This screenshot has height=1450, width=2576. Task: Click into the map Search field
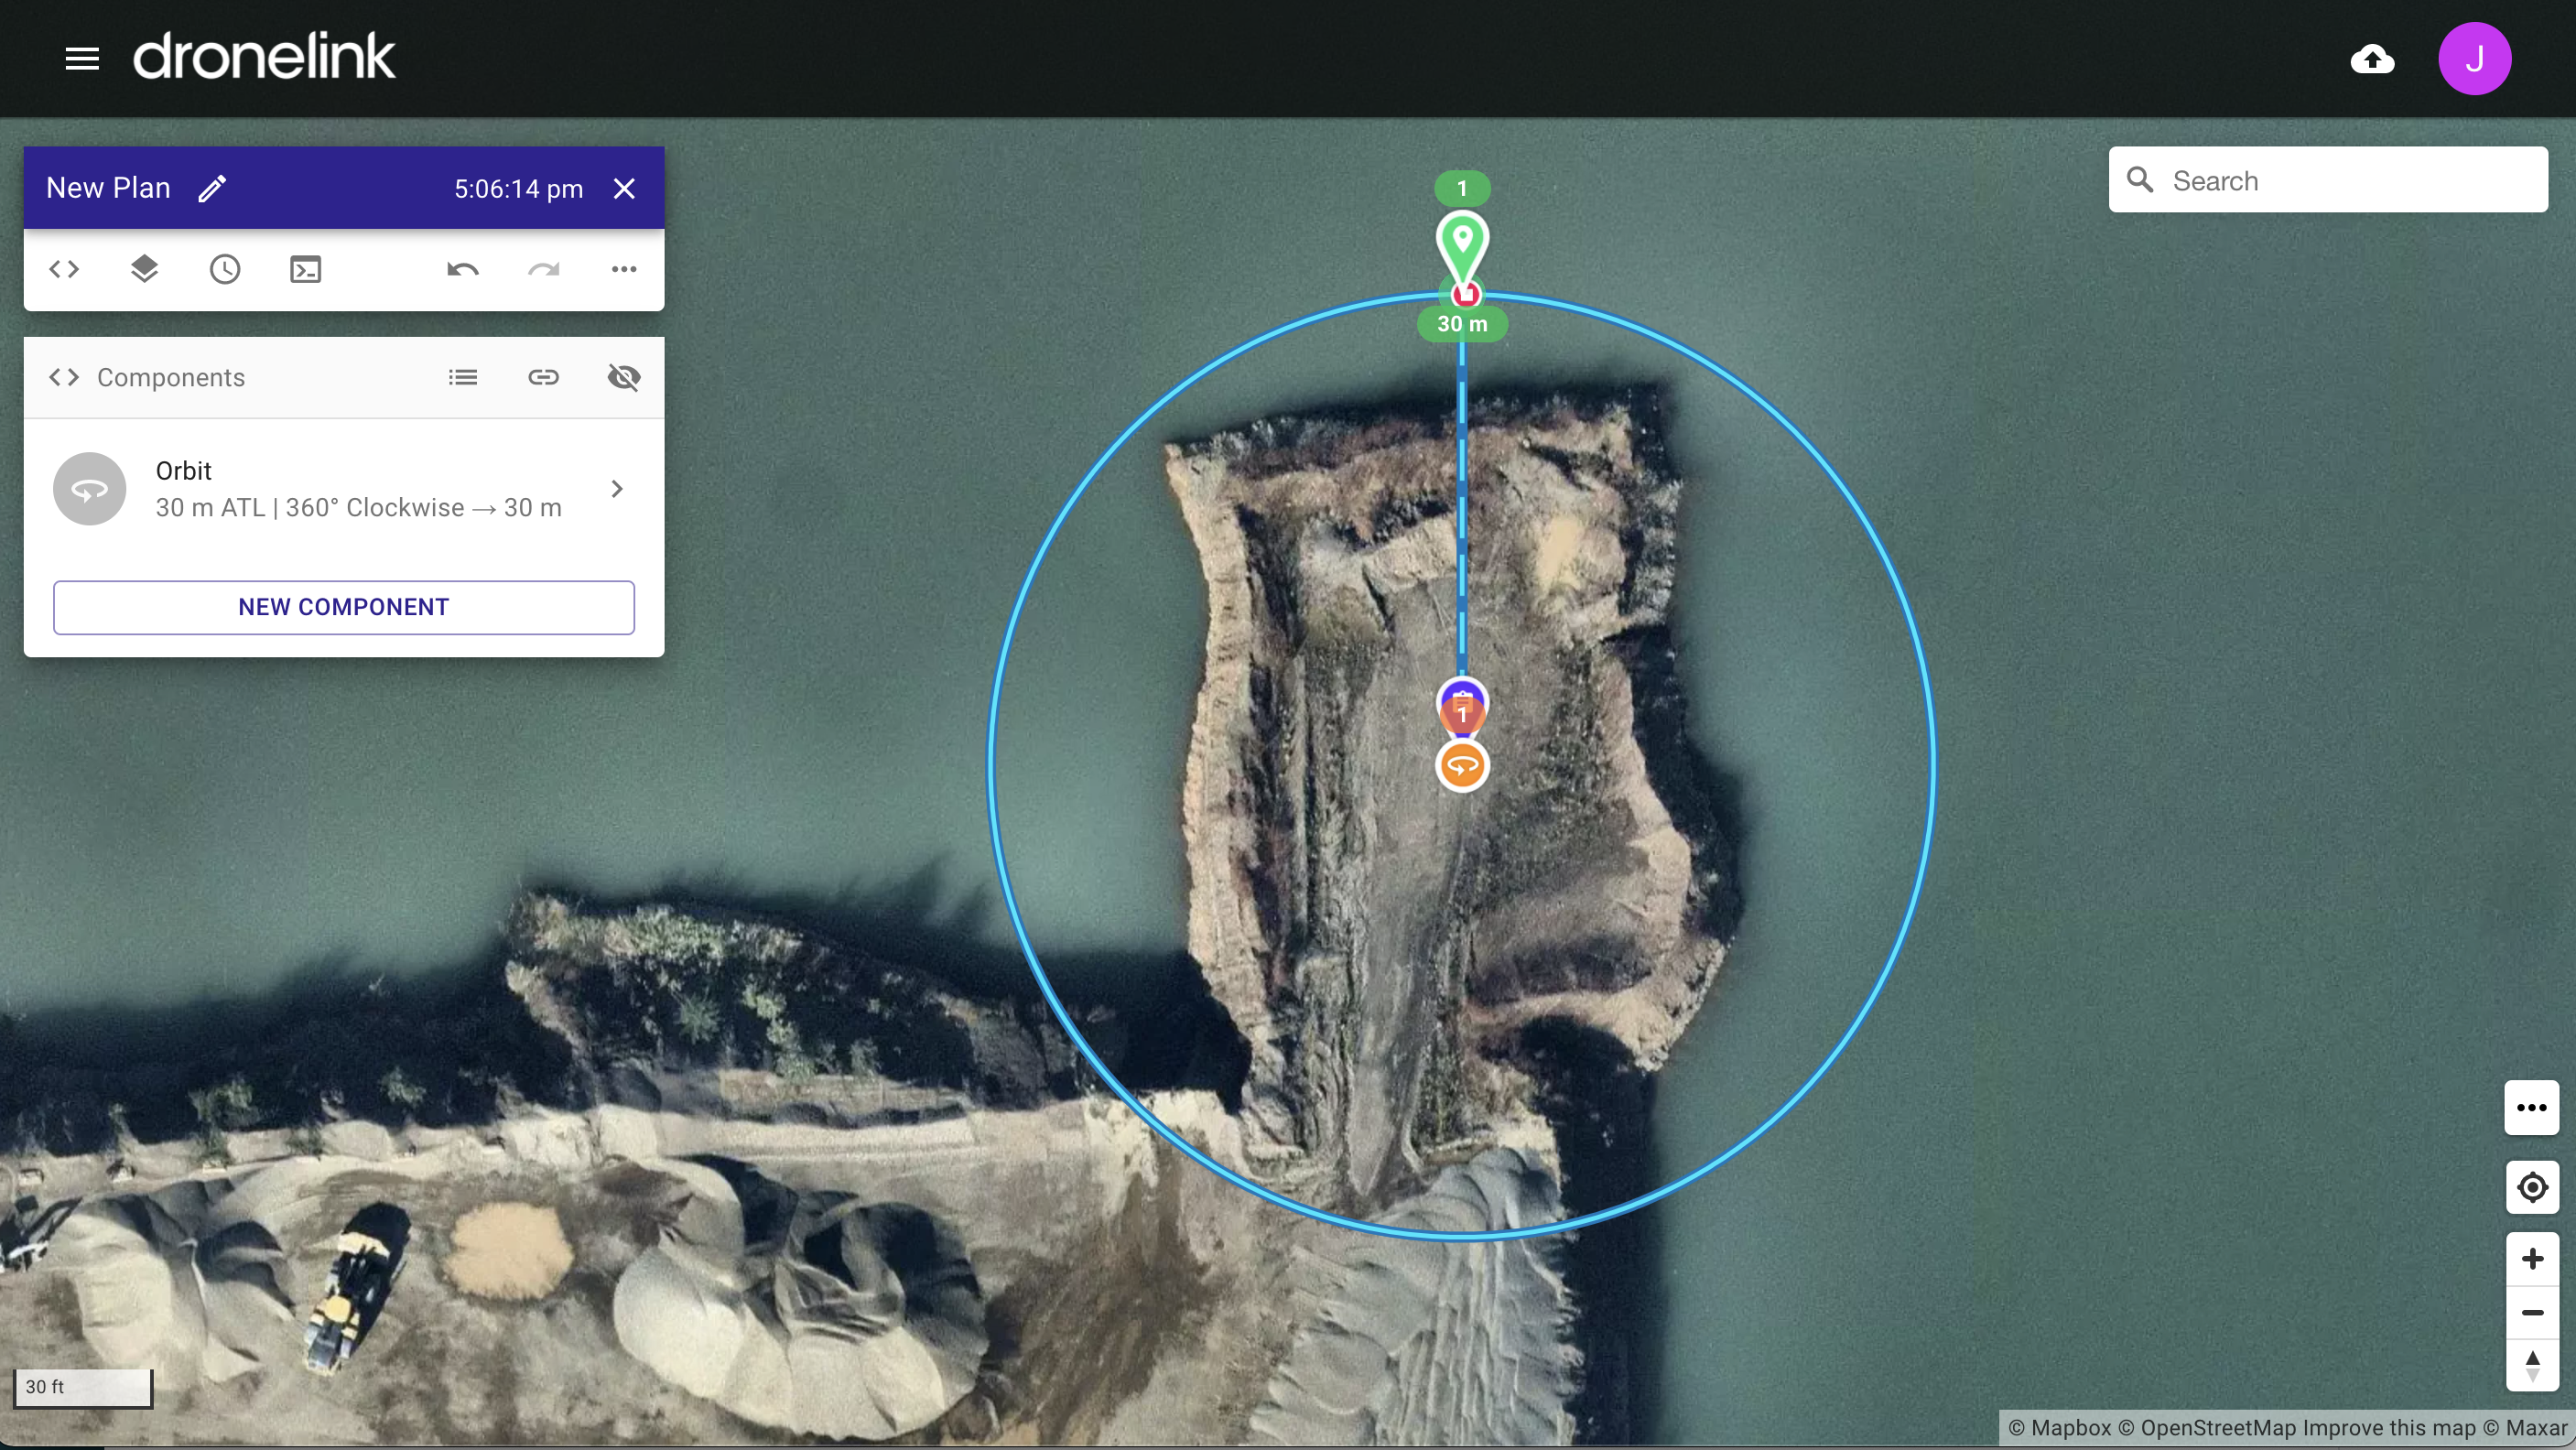click(x=2328, y=180)
